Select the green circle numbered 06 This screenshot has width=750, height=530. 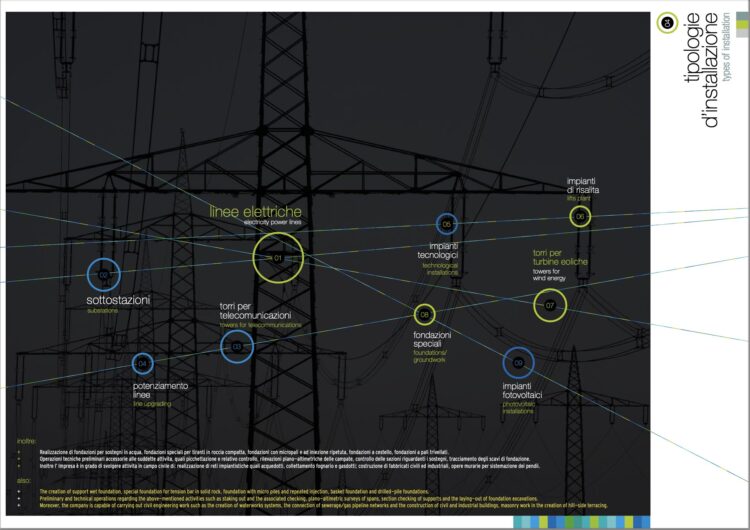(x=578, y=216)
